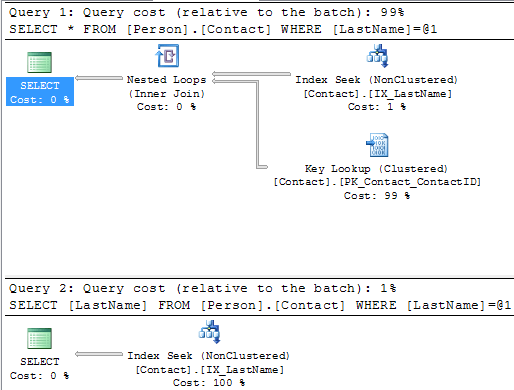Click the Query 2 SELECT Cost 0% label
Screen dimensions: 514x390
tap(40, 369)
